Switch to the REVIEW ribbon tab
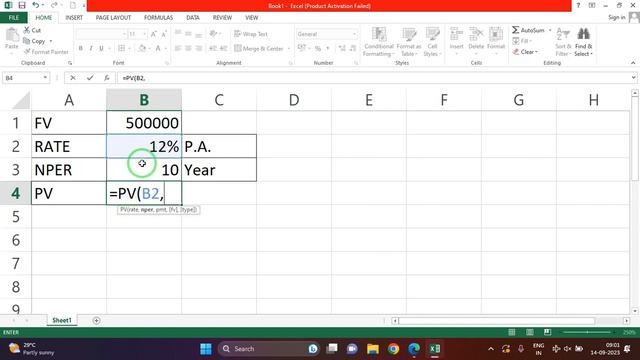Image resolution: width=640 pixels, height=360 pixels. (x=222, y=18)
